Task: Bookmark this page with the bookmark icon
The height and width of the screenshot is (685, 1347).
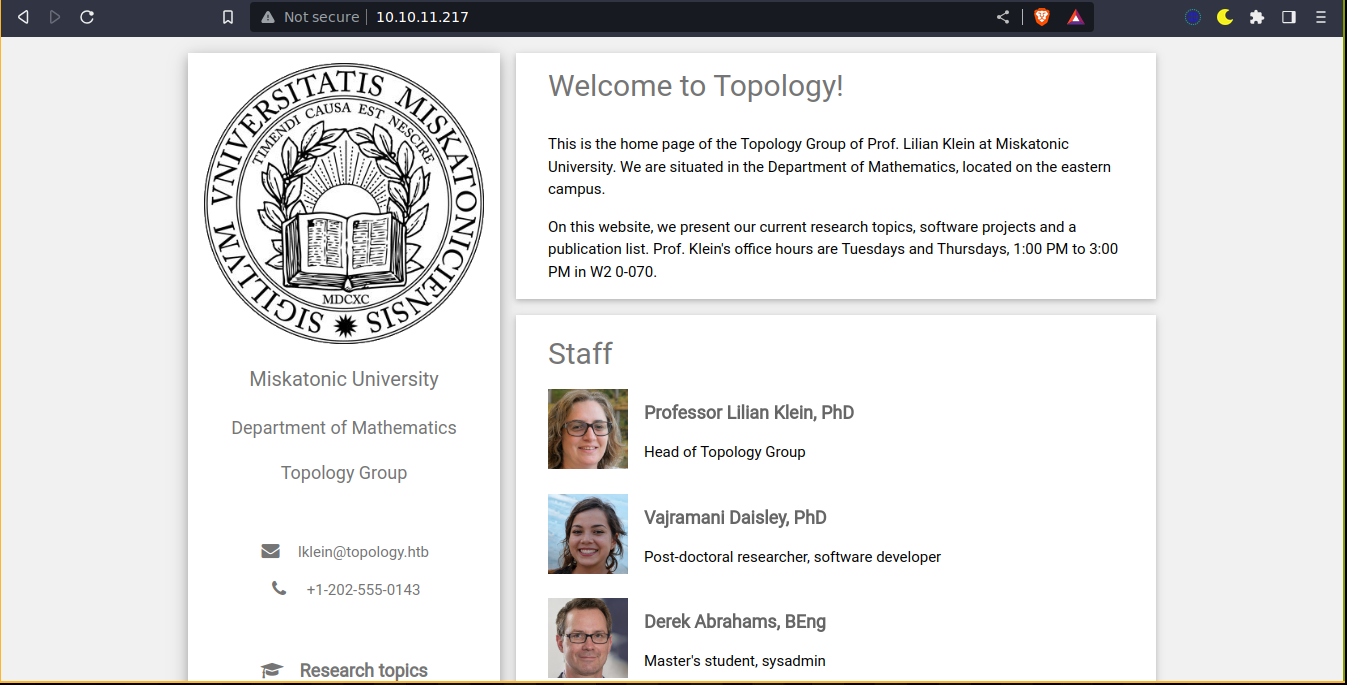Action: coord(228,17)
